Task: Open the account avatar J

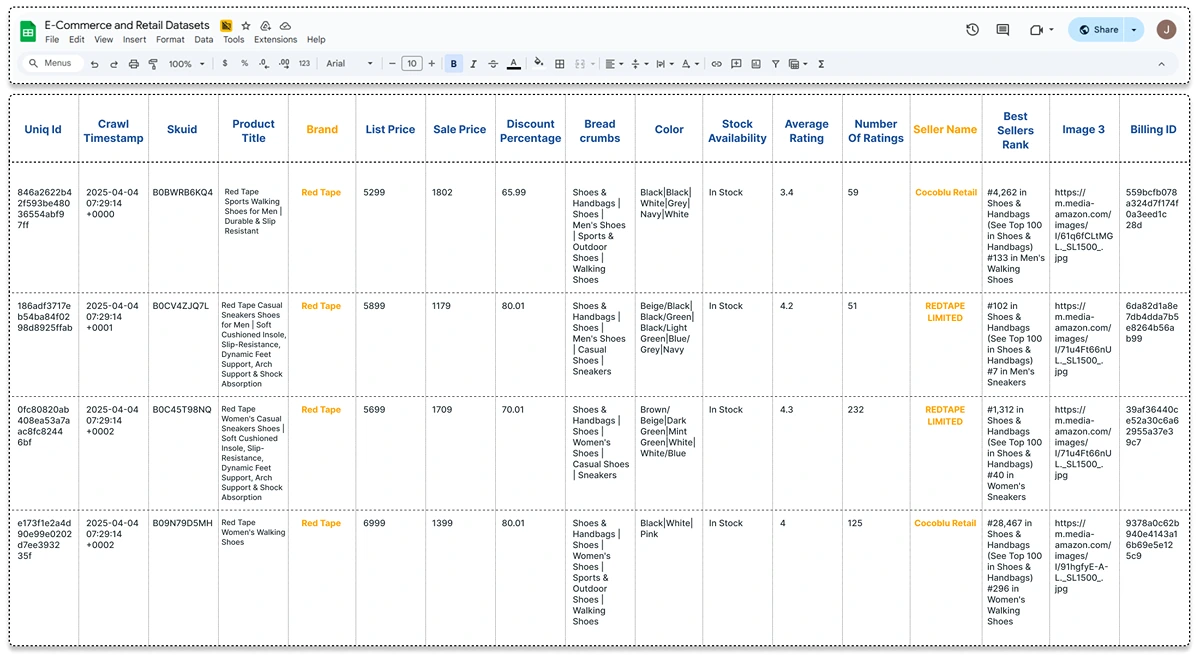Action: [1166, 30]
